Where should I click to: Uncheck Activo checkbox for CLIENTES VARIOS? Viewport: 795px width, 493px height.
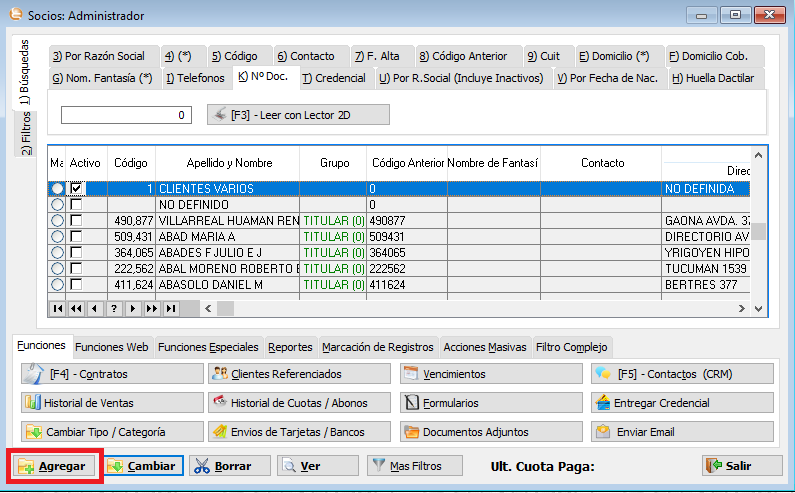(76, 188)
